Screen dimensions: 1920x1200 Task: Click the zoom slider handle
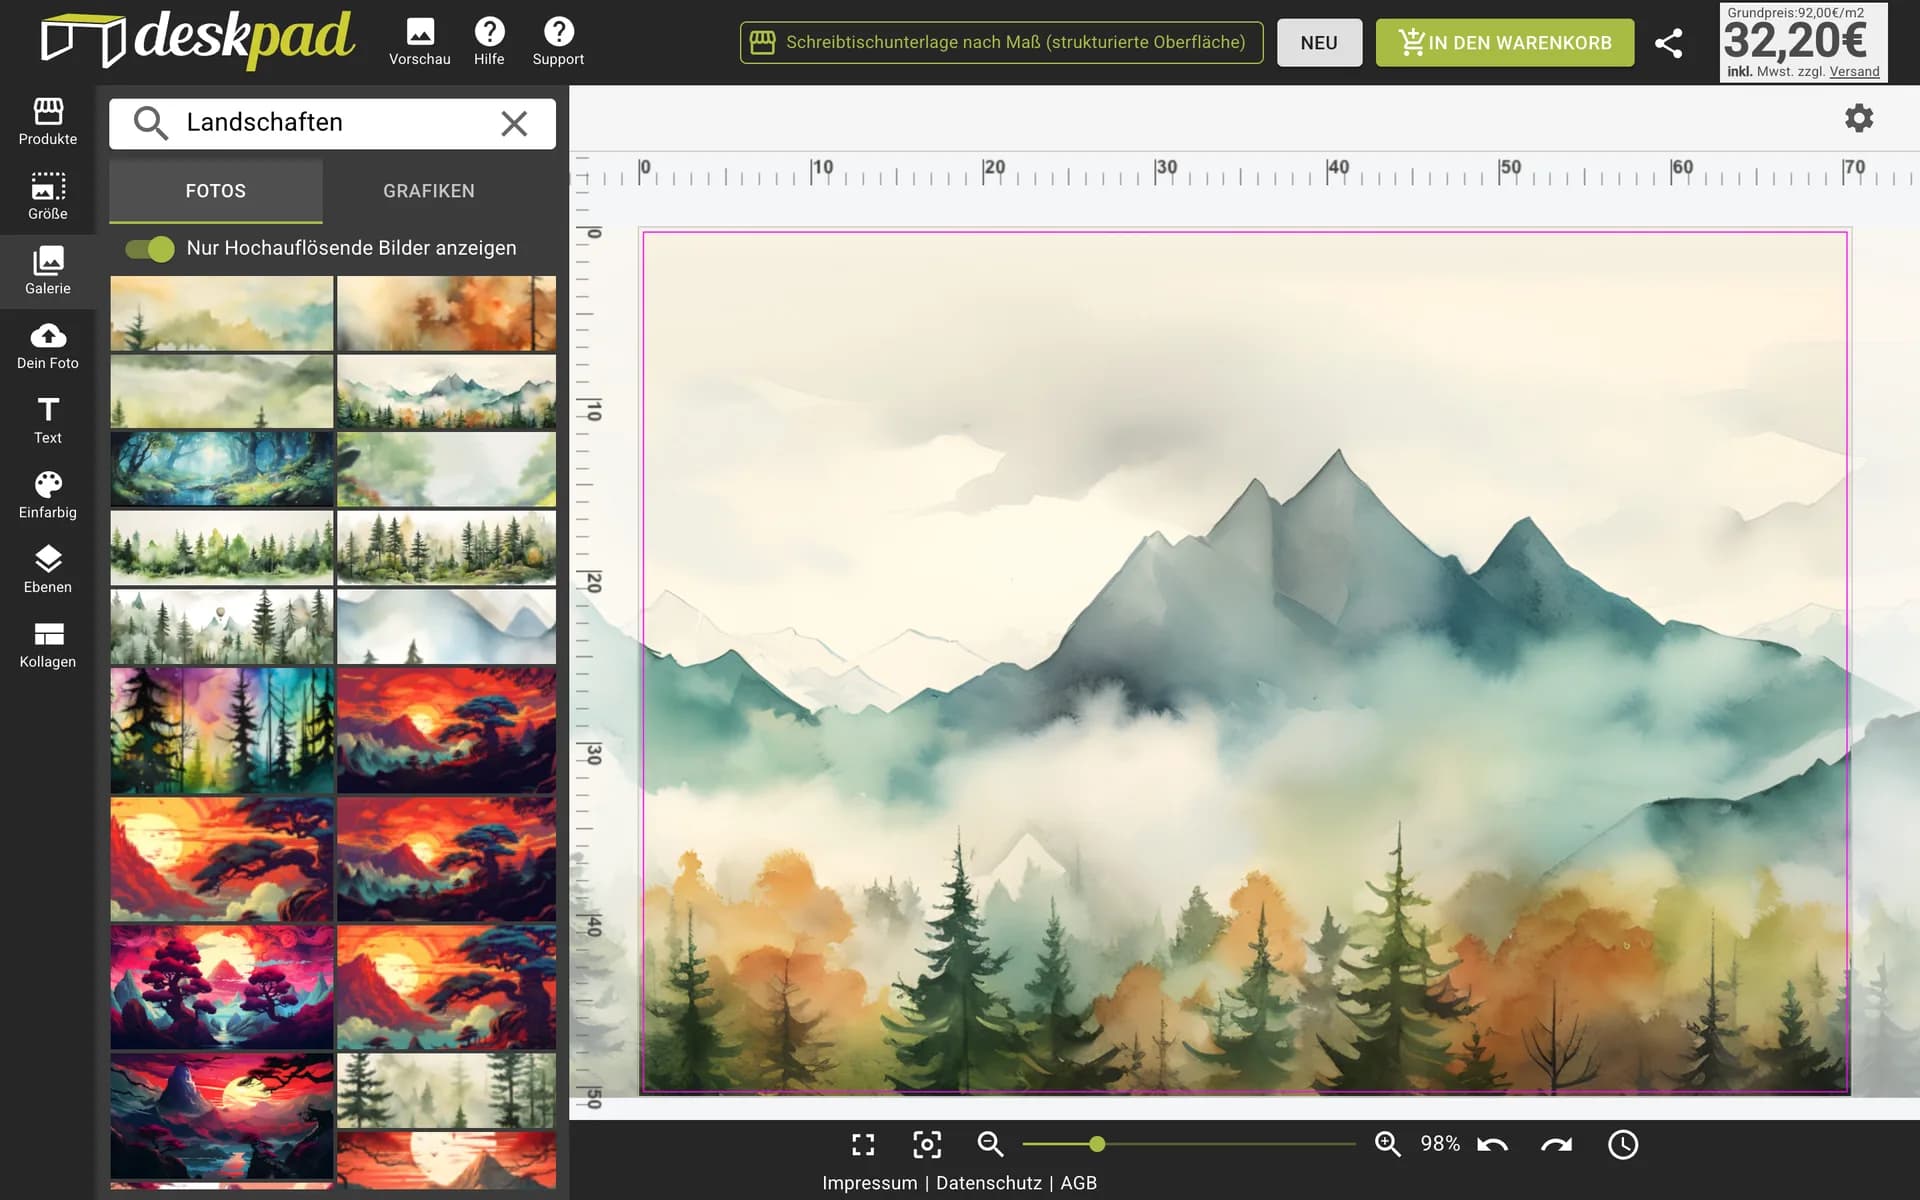[x=1097, y=1144]
